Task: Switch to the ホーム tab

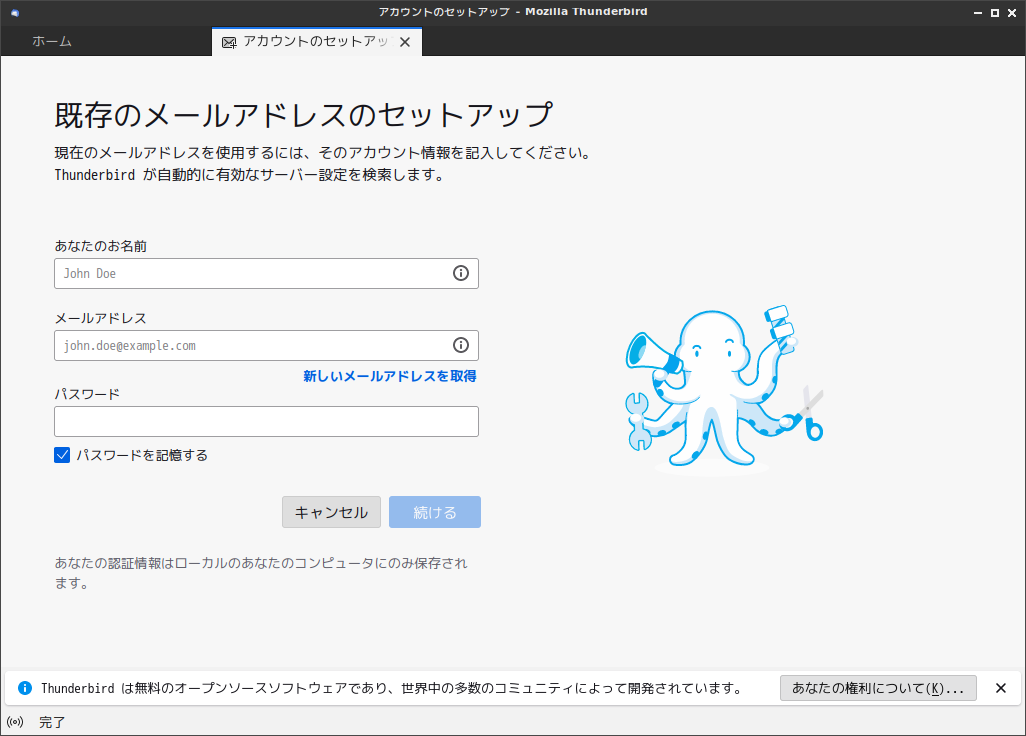Action: point(52,41)
